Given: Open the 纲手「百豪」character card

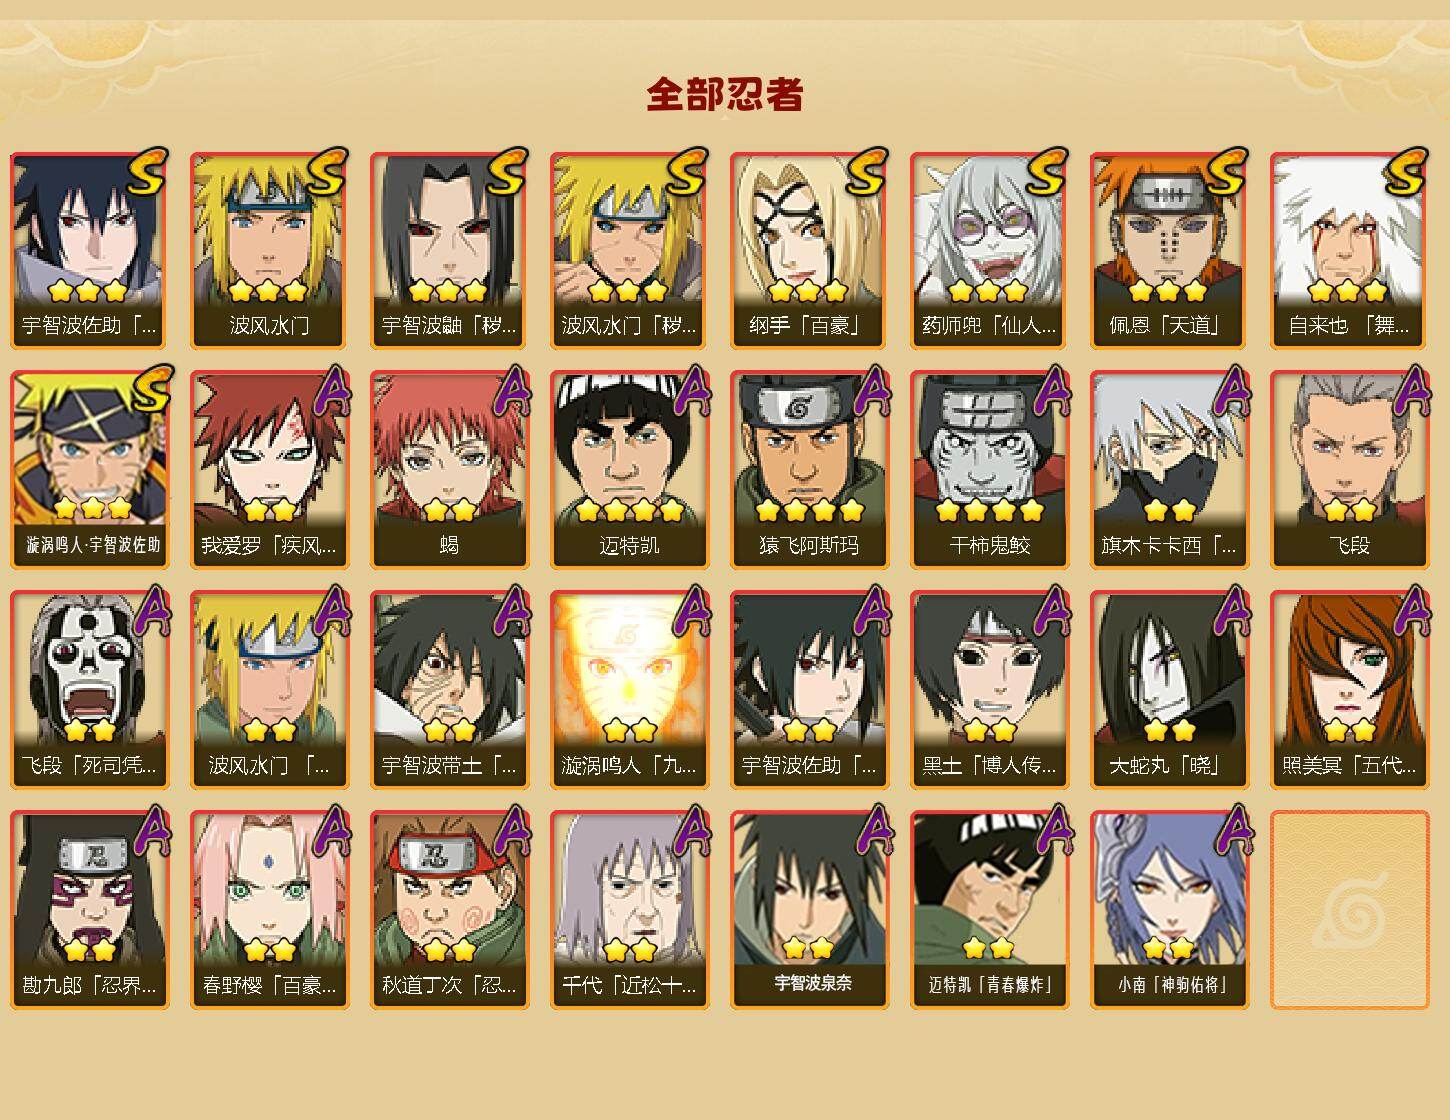Looking at the screenshot, I should point(809,250).
